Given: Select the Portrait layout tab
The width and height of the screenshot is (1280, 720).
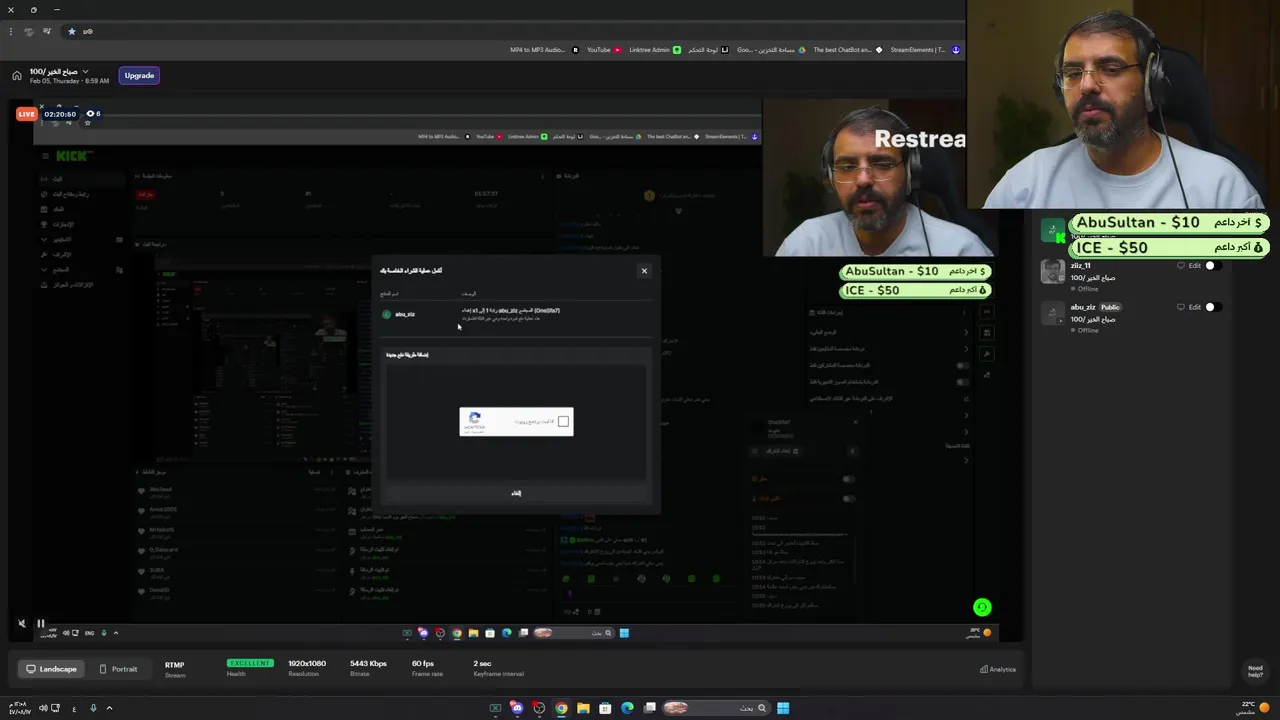Looking at the screenshot, I should coord(118,669).
